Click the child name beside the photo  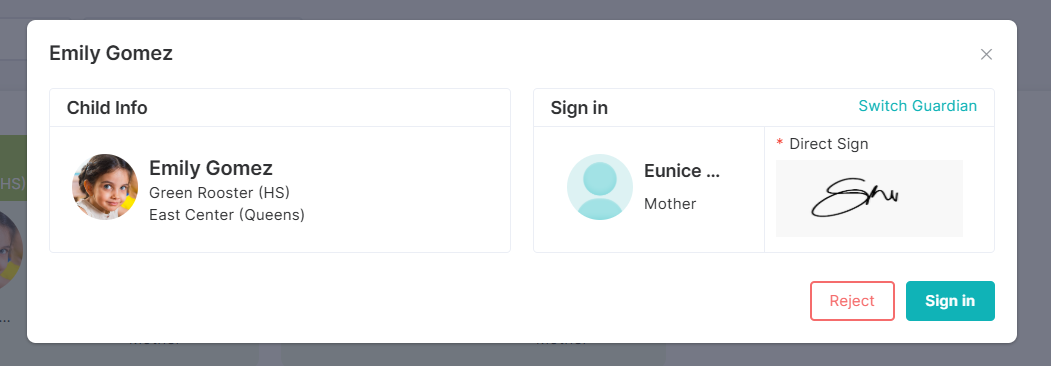click(210, 168)
